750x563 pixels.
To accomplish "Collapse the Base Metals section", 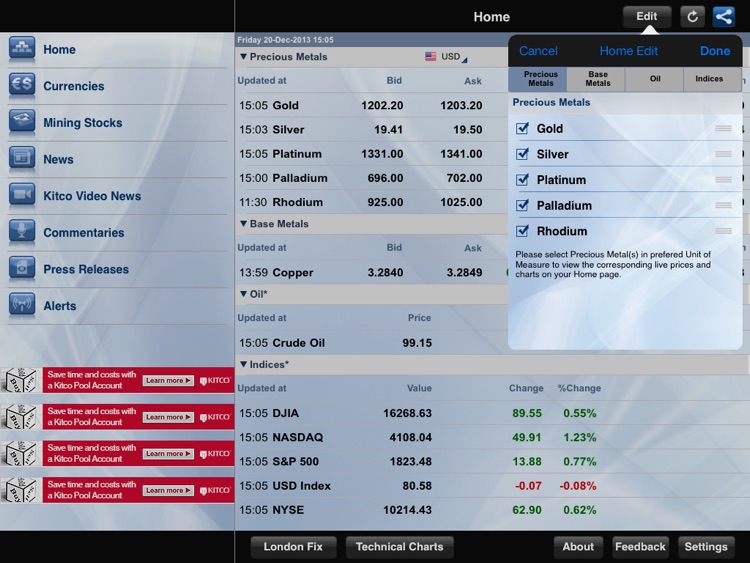I will tap(243, 223).
